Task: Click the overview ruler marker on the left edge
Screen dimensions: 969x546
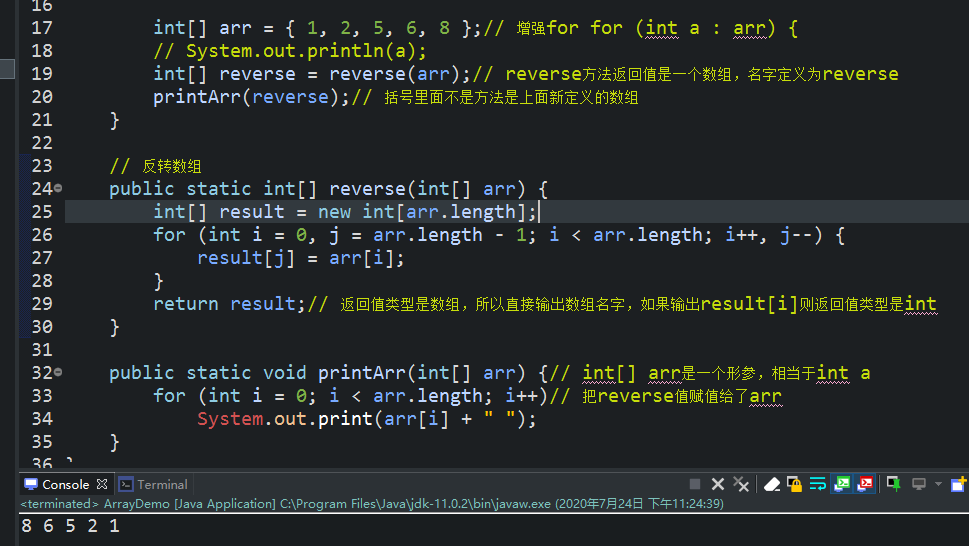Action: [7, 69]
